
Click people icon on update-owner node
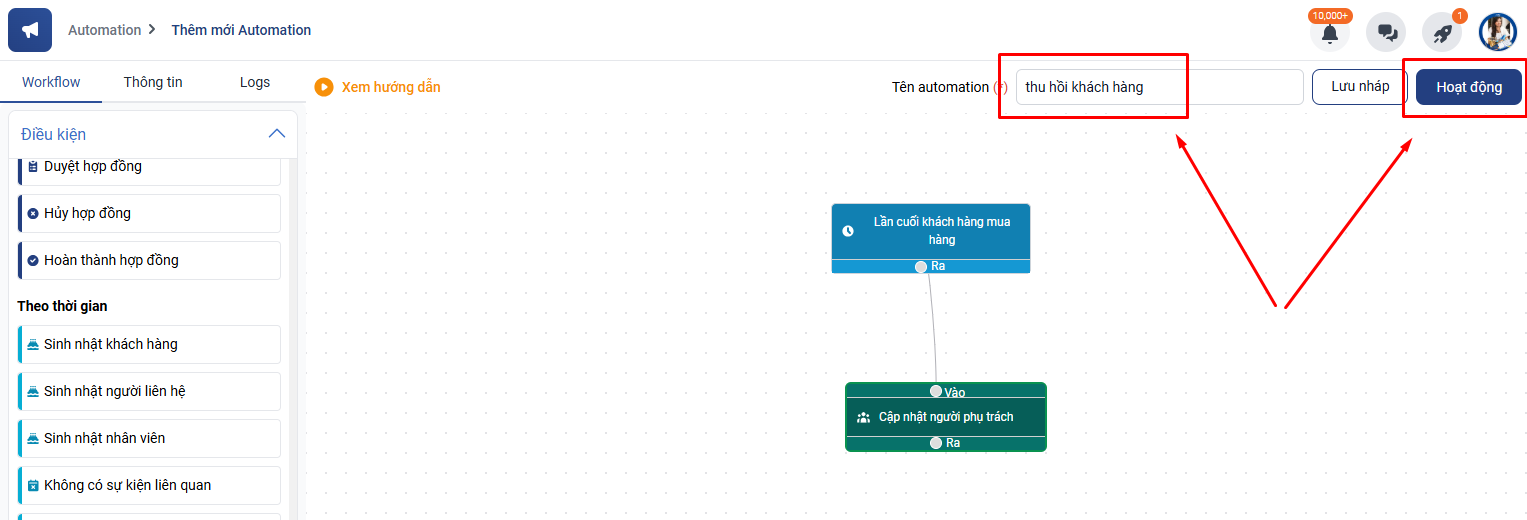[x=864, y=417]
